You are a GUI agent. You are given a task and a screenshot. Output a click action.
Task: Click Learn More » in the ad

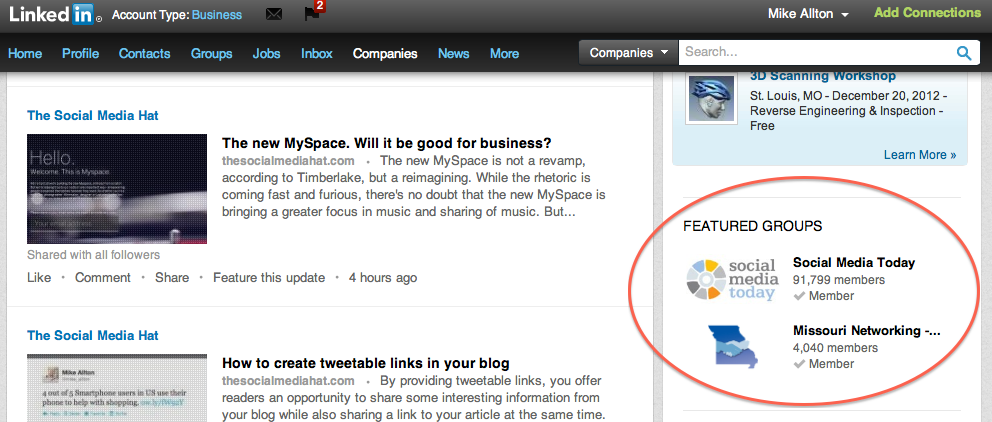tap(920, 155)
